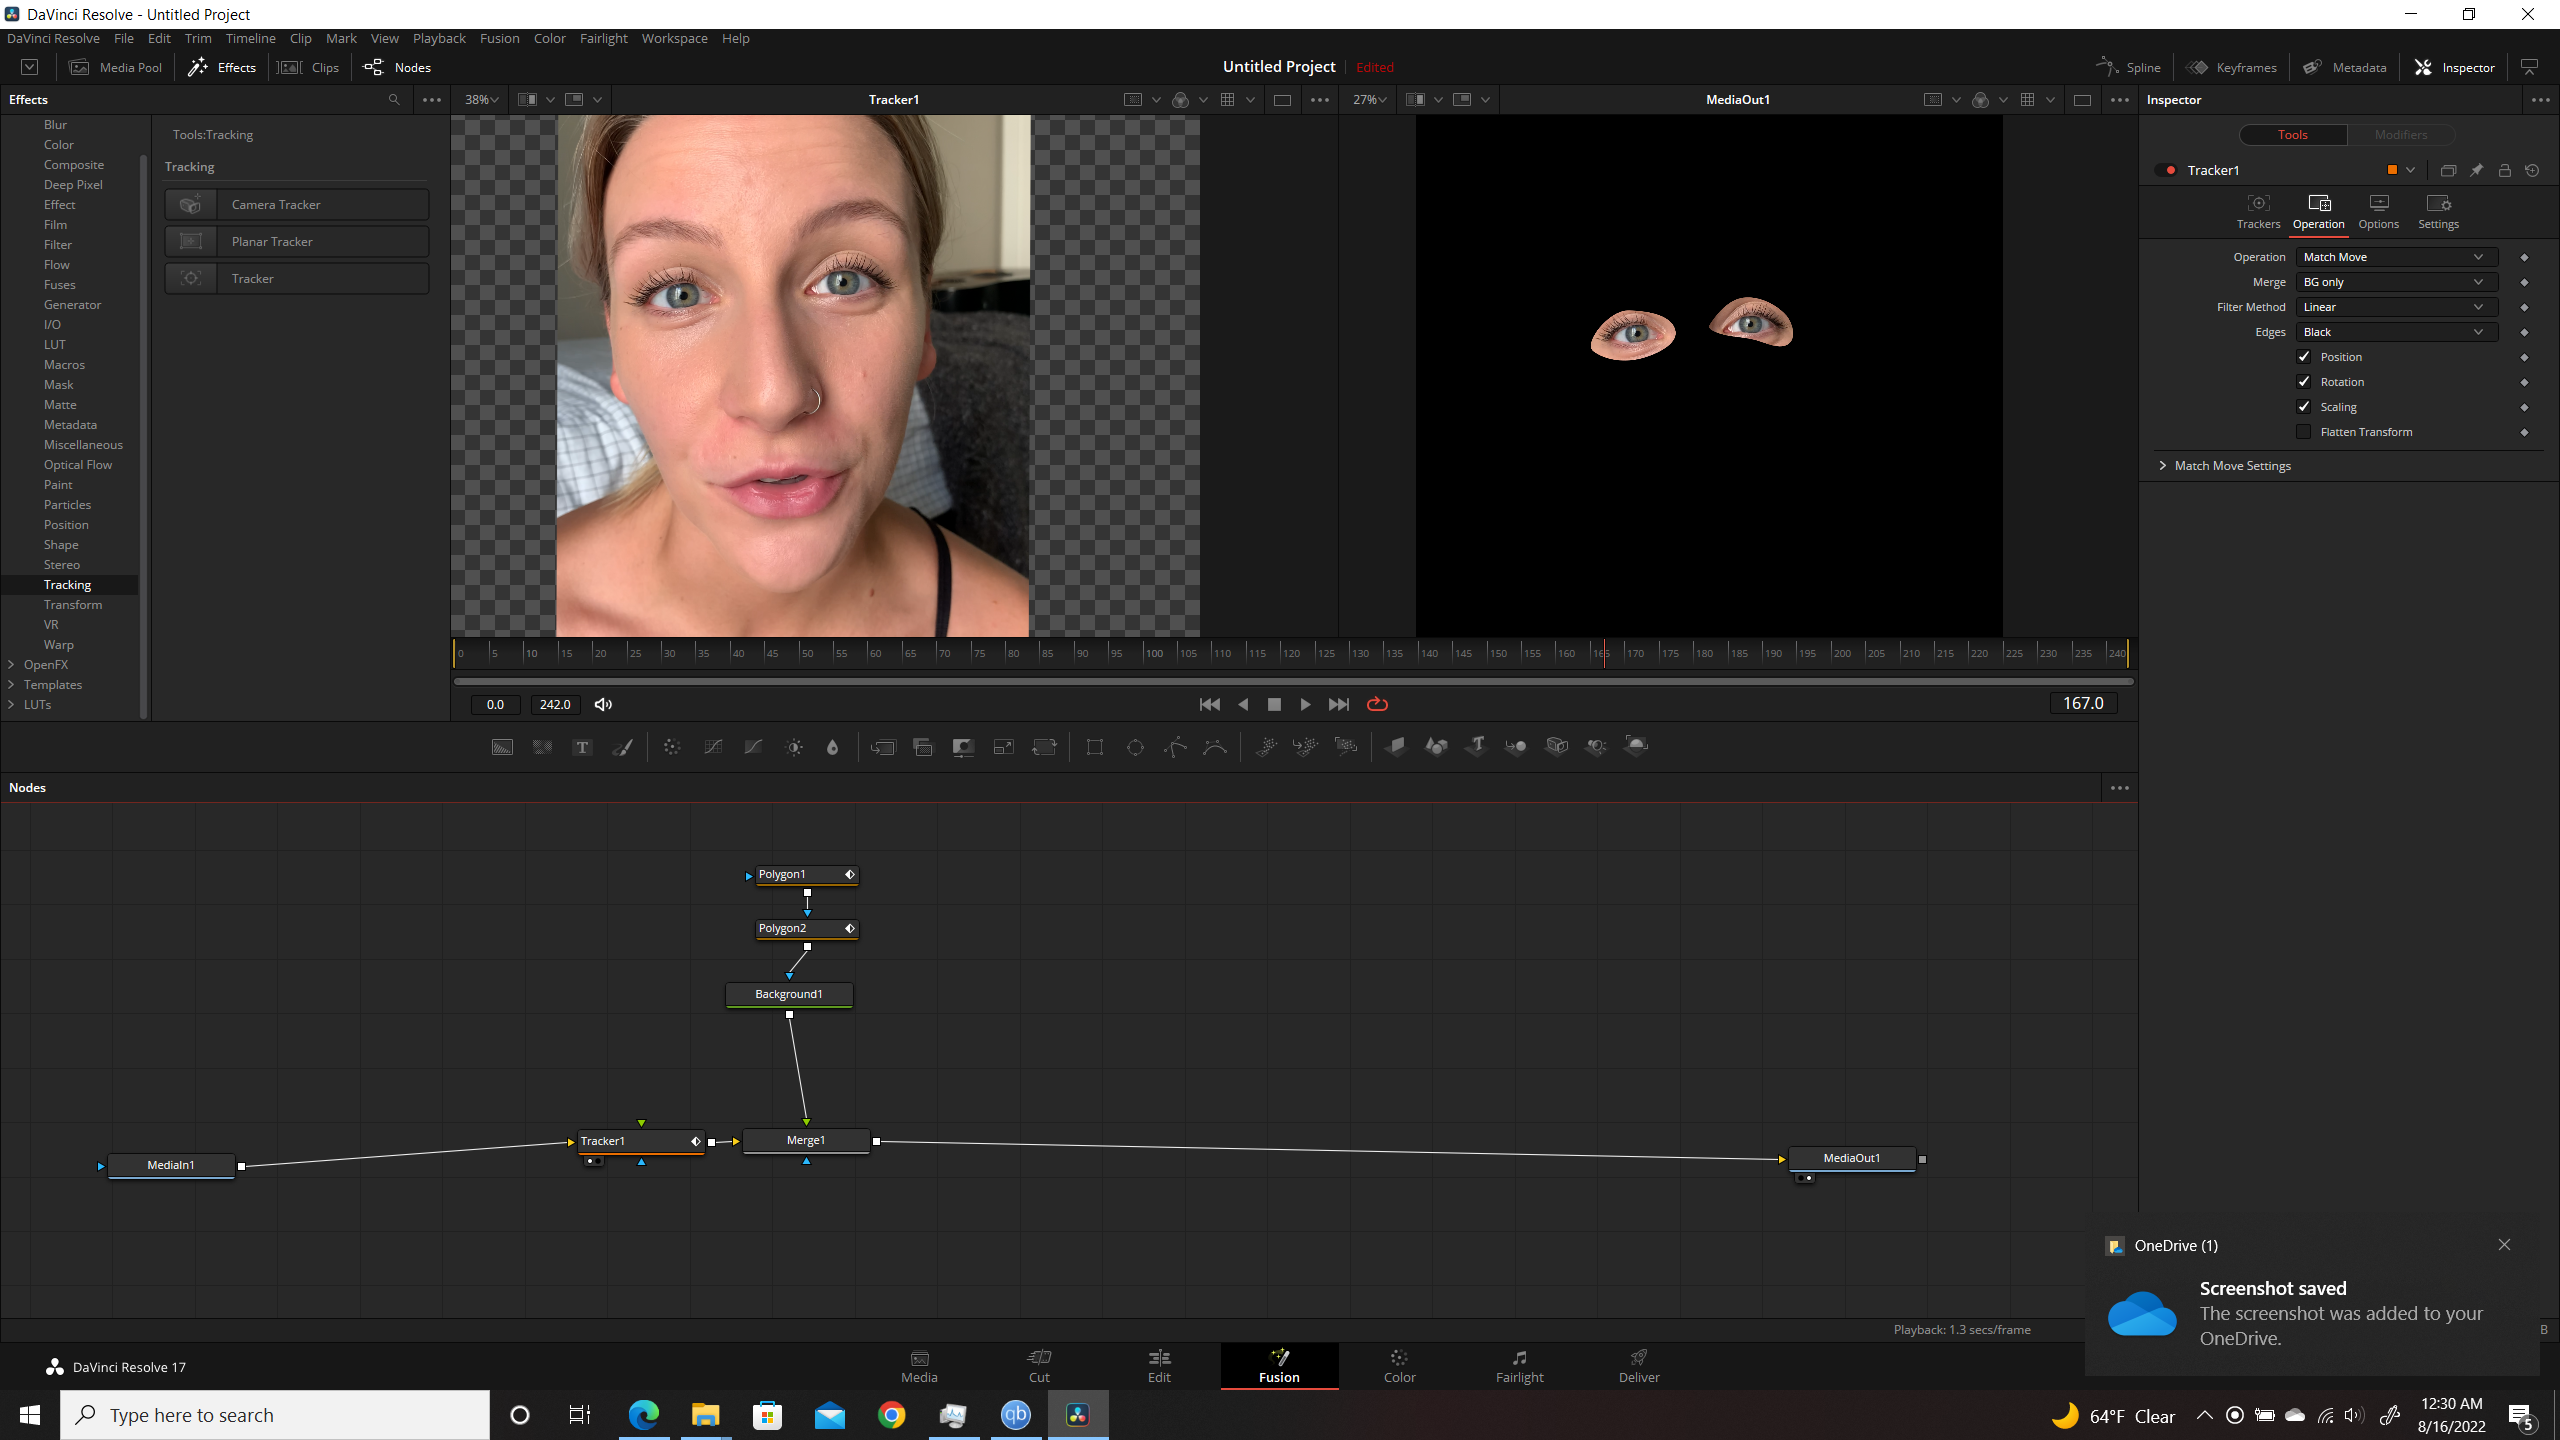The width and height of the screenshot is (2560, 1440).
Task: Add a Planar Tracker tool
Action: click(297, 242)
